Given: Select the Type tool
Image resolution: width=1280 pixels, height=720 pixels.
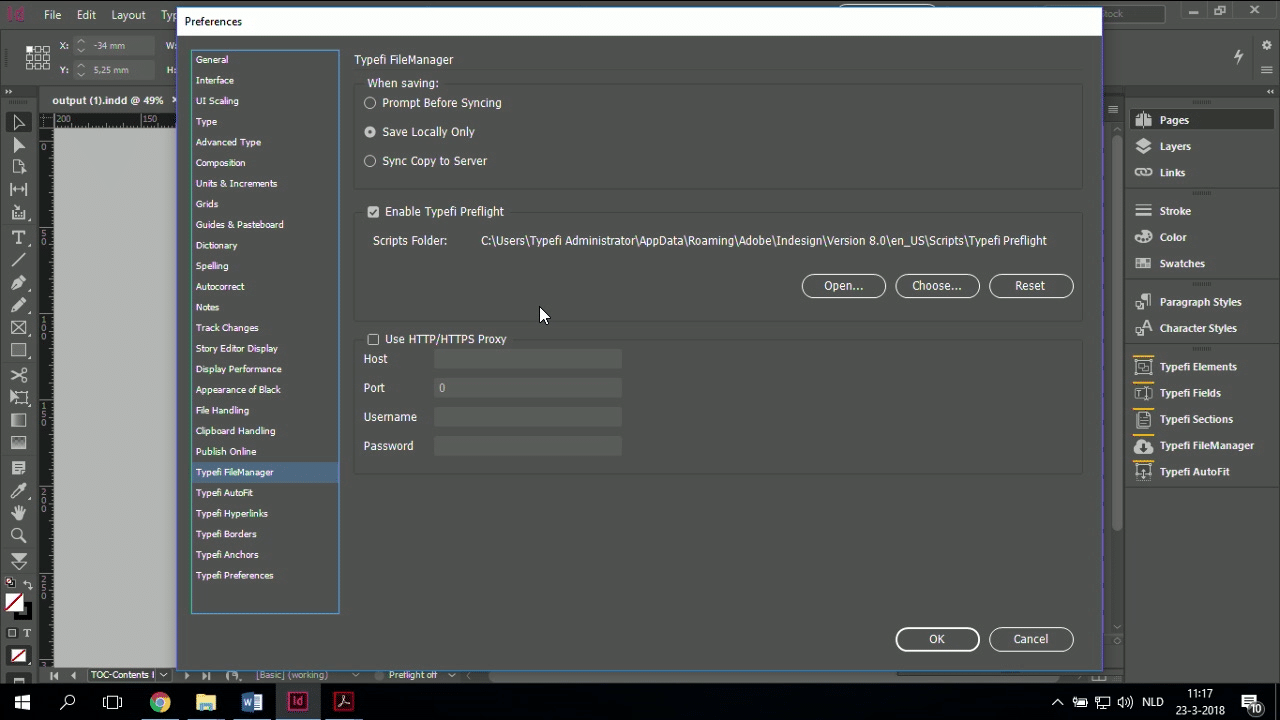Looking at the screenshot, I should 18,237.
